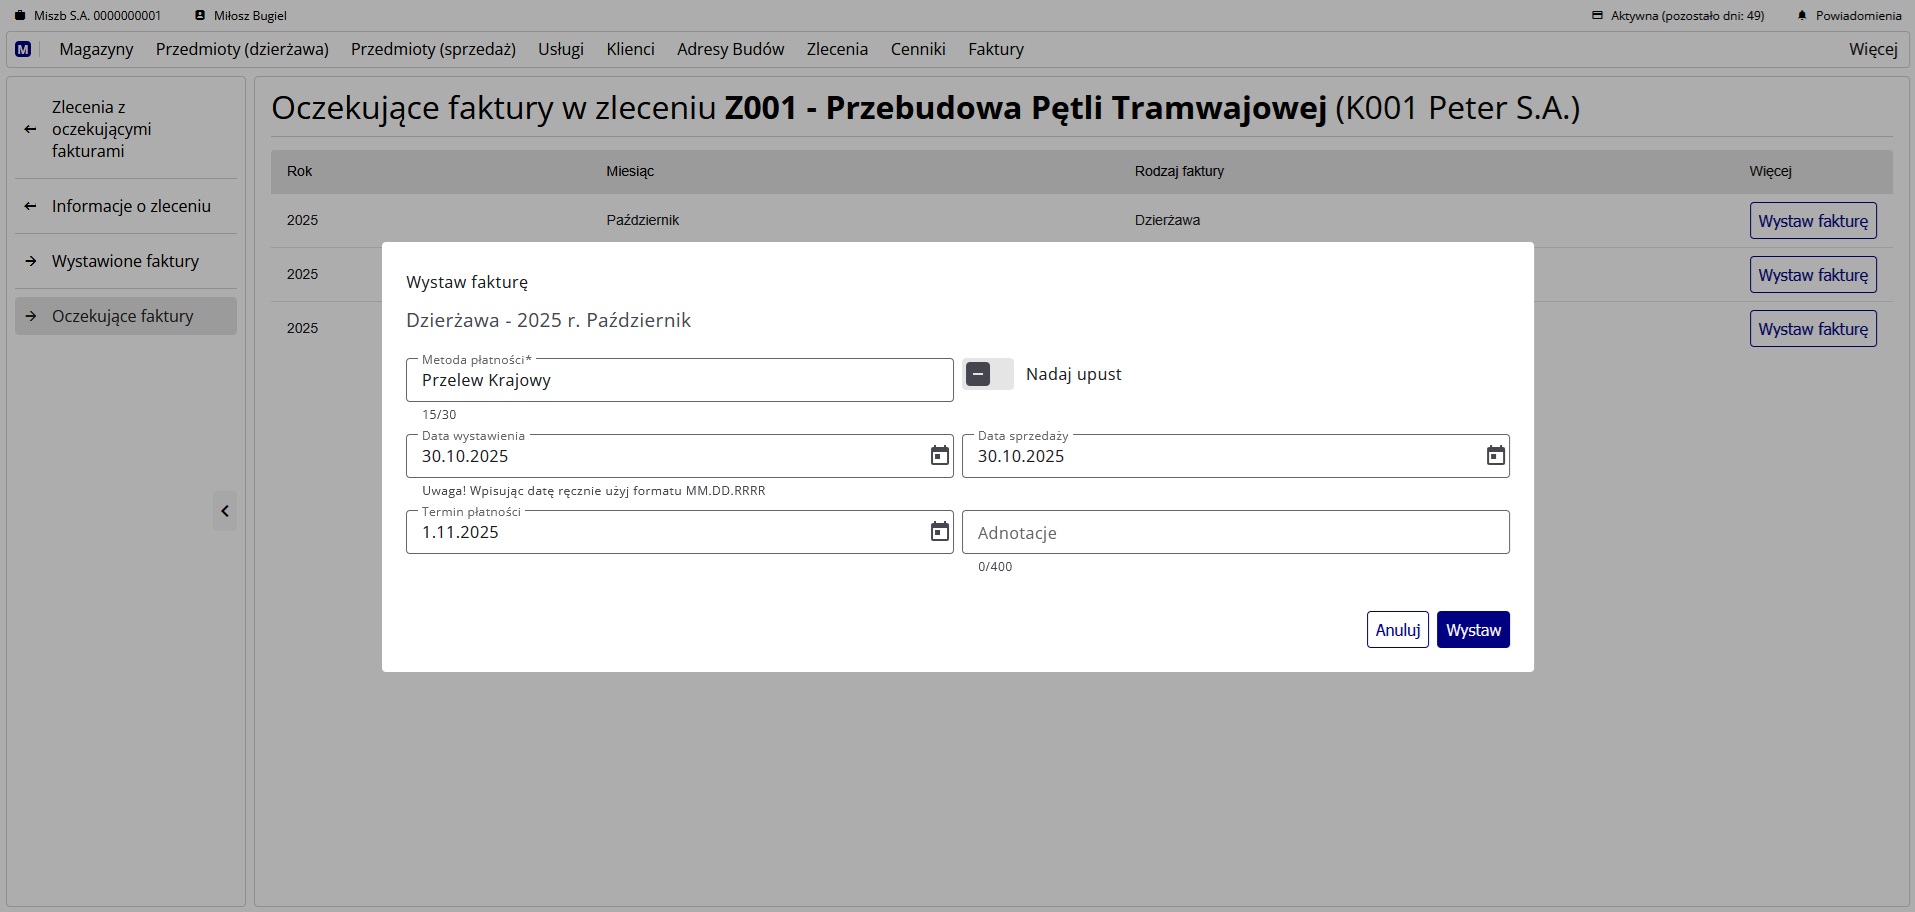Click the Metoda płatności text field
Screen dimensions: 1915x912
(679, 380)
